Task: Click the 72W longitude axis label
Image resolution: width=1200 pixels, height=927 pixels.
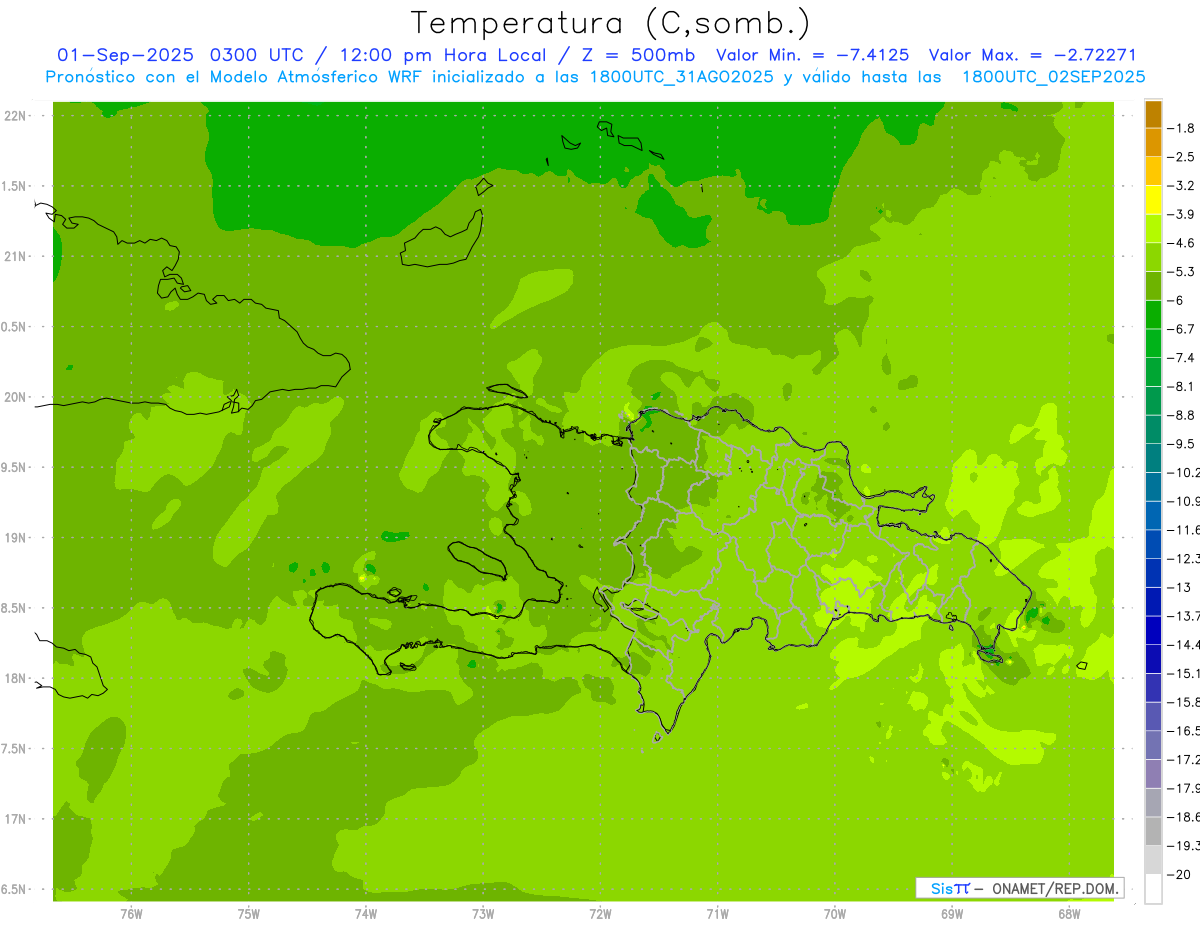Action: pos(600,914)
